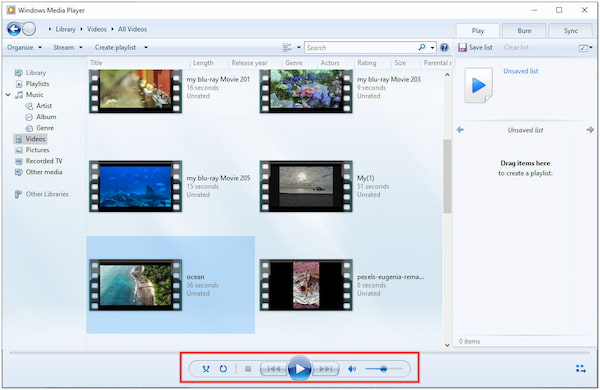Click the Forward navigation button

pos(29,29)
